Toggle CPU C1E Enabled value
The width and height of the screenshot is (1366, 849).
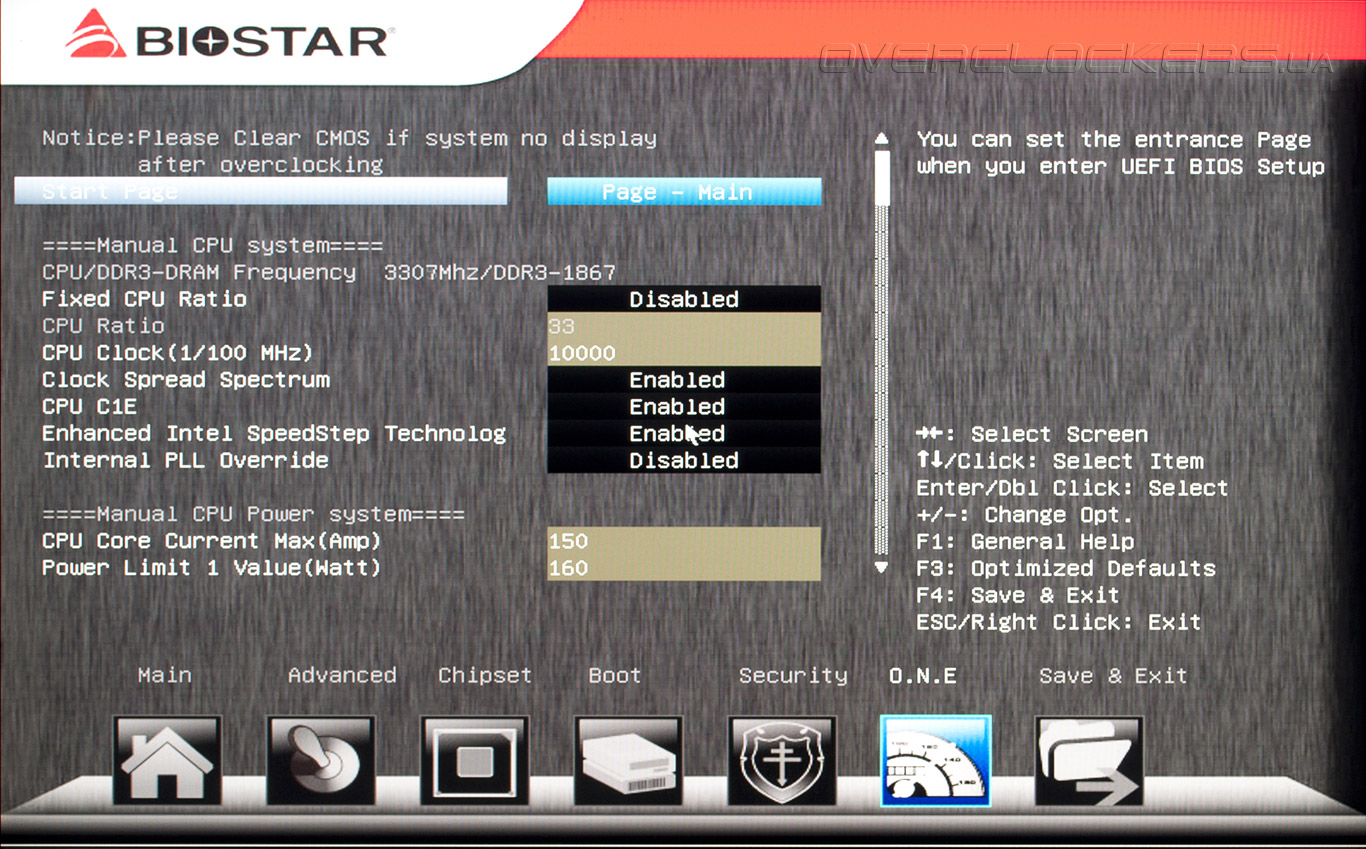pos(684,407)
